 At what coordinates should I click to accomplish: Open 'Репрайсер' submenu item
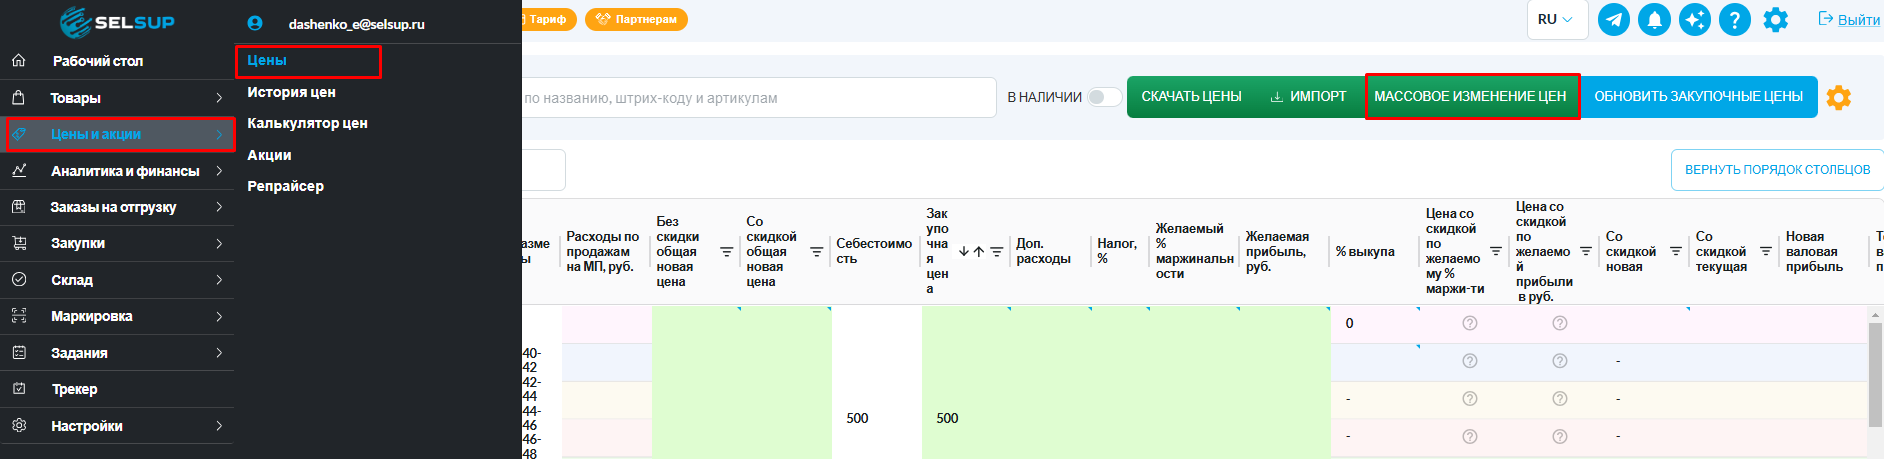point(285,186)
